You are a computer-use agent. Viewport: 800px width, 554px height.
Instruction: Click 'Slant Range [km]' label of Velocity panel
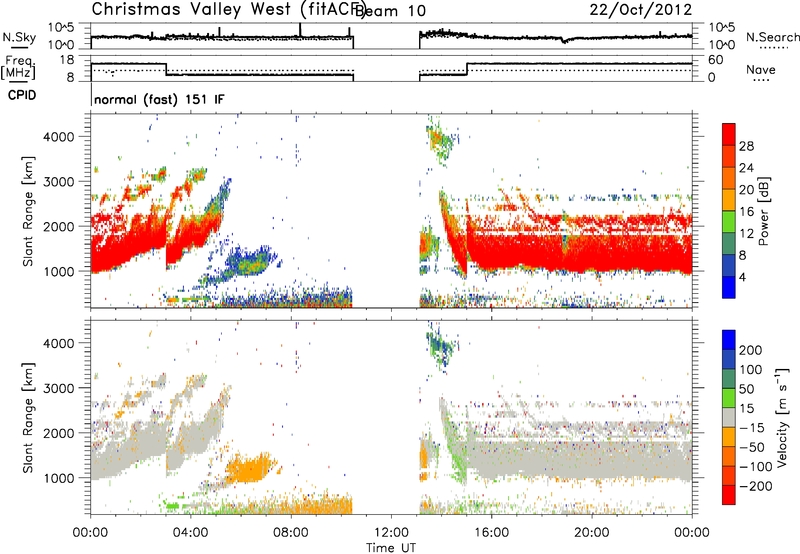pyautogui.click(x=28, y=417)
